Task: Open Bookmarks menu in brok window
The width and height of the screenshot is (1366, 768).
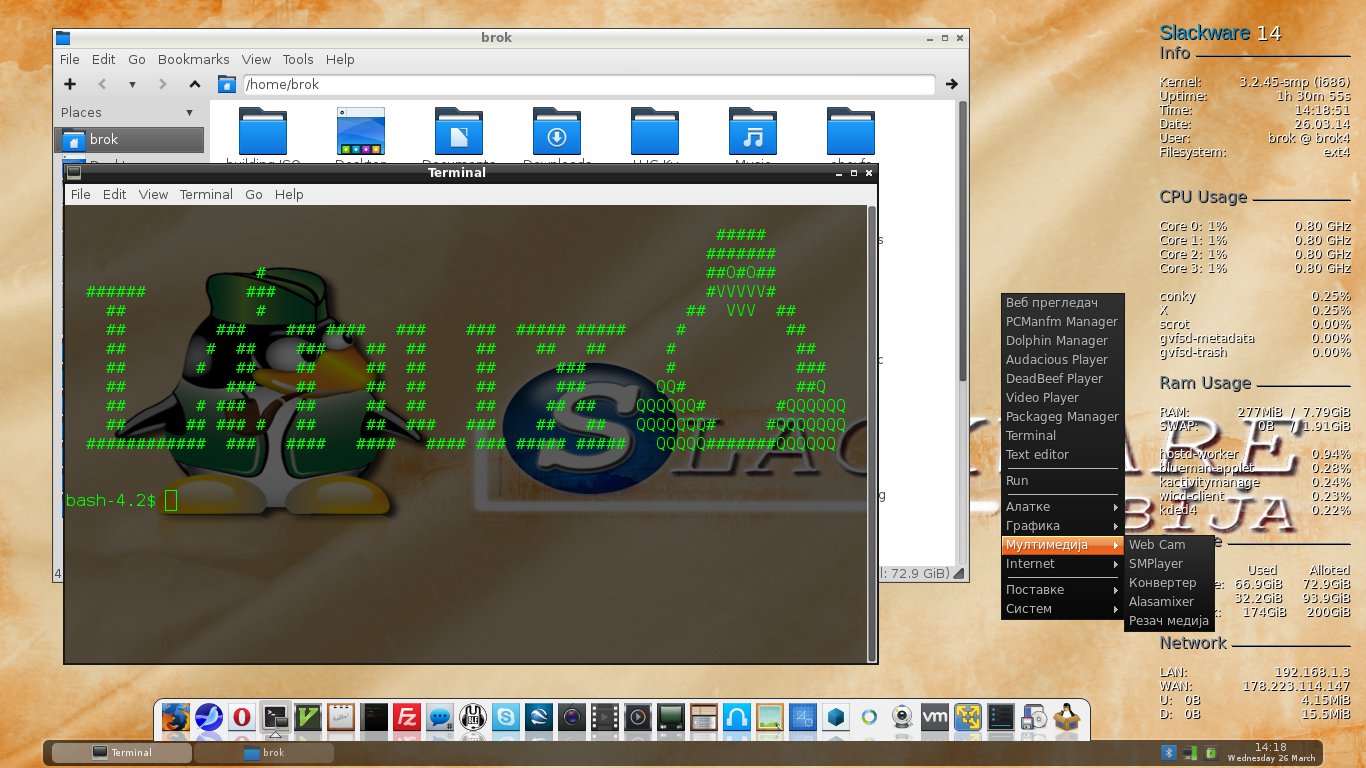Action: pyautogui.click(x=193, y=60)
